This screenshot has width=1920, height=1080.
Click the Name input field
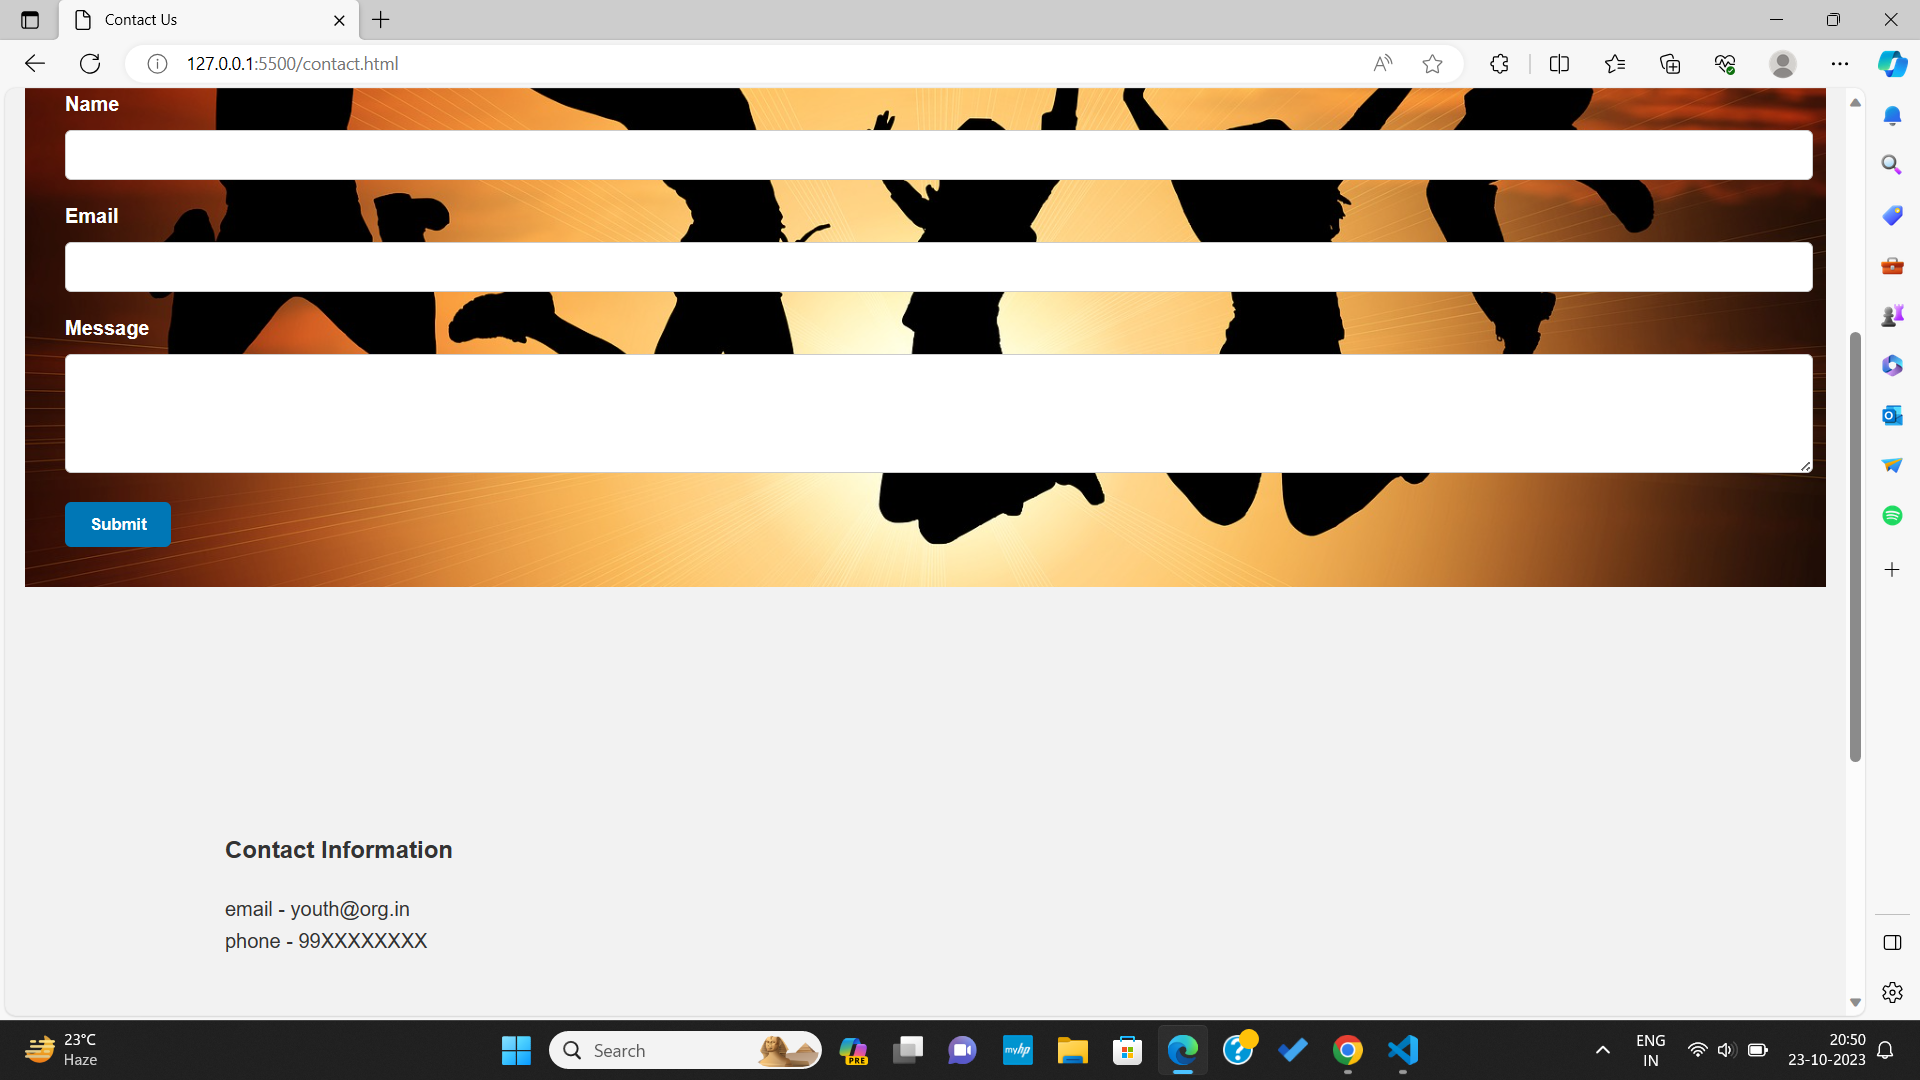938,155
